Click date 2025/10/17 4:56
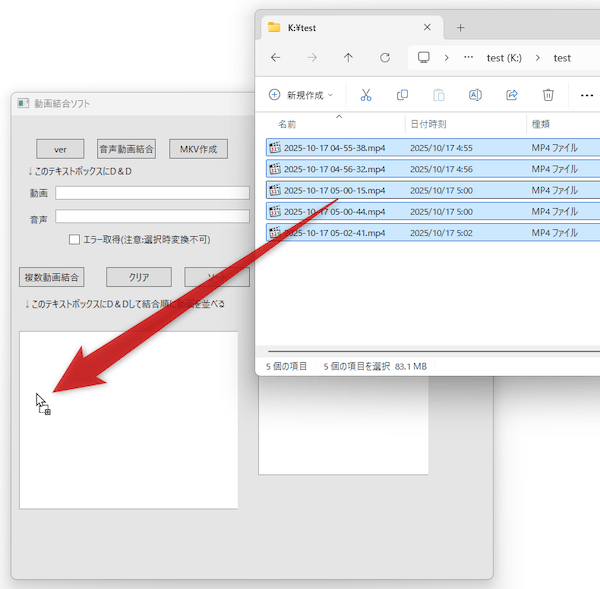 pyautogui.click(x=441, y=169)
